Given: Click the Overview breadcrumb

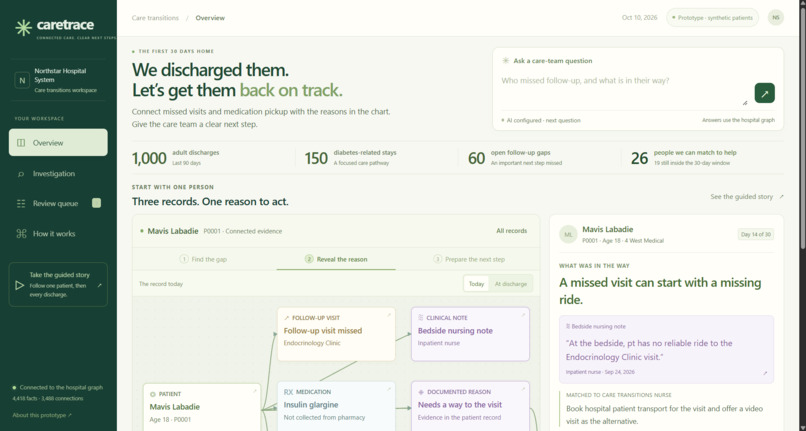Looking at the screenshot, I should pyautogui.click(x=210, y=18).
